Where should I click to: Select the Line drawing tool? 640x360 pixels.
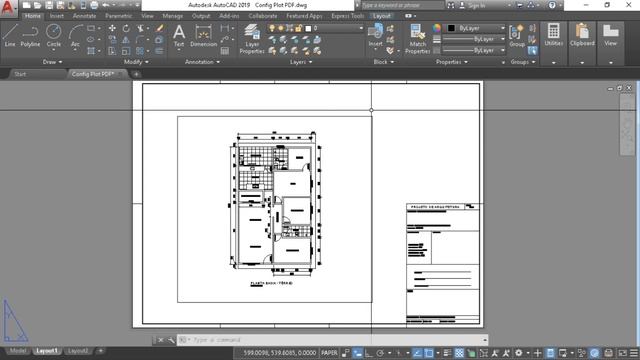click(10, 35)
